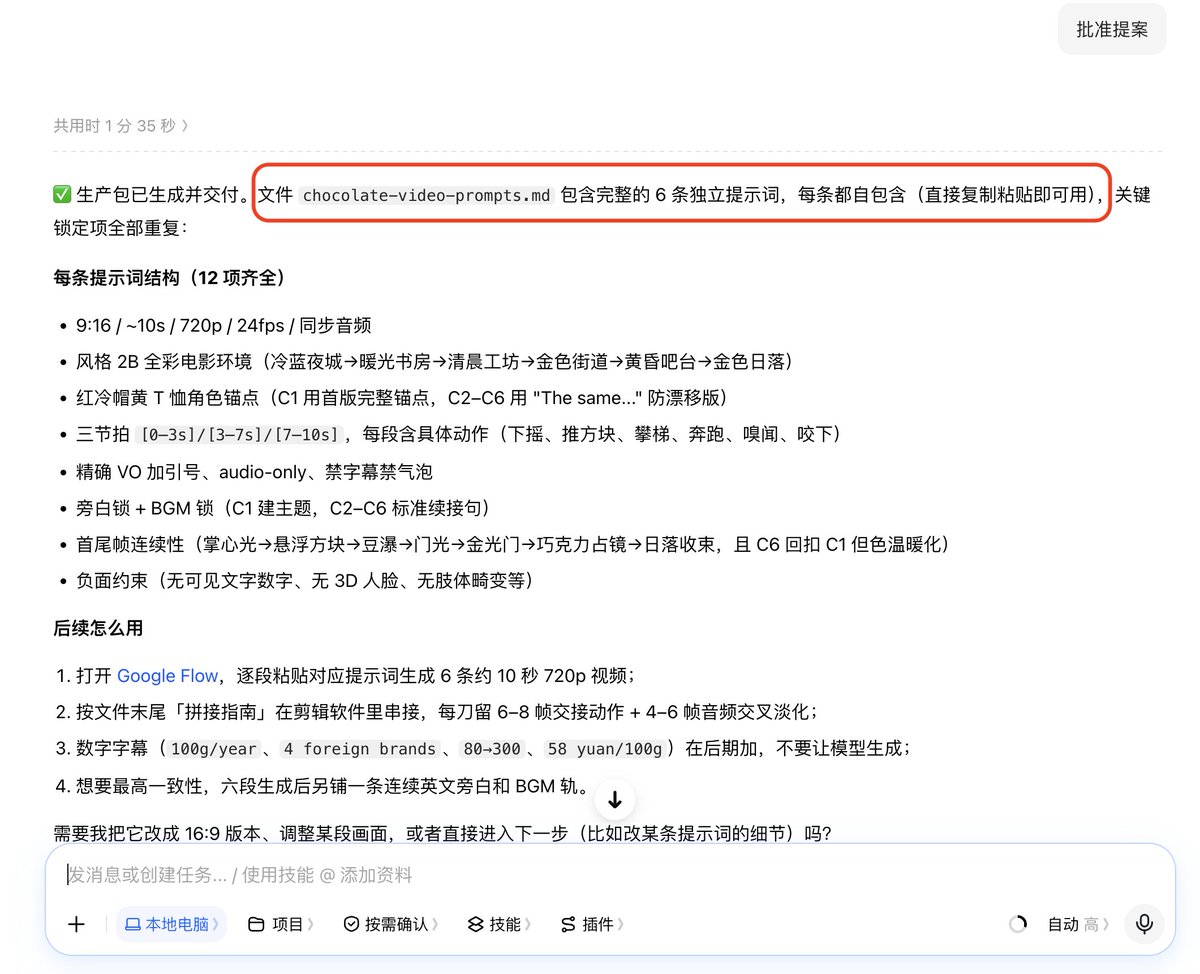This screenshot has width=1200, height=974.
Task: Click the 后续怎么用 heading
Action: point(98,628)
